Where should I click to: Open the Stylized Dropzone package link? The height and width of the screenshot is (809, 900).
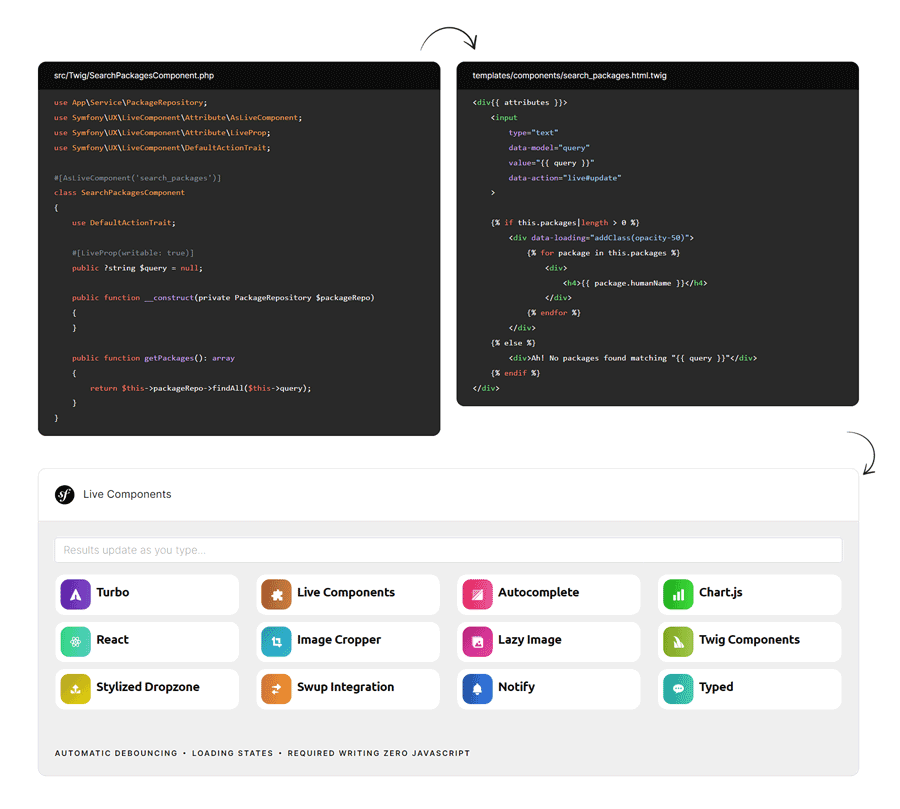click(x=148, y=687)
